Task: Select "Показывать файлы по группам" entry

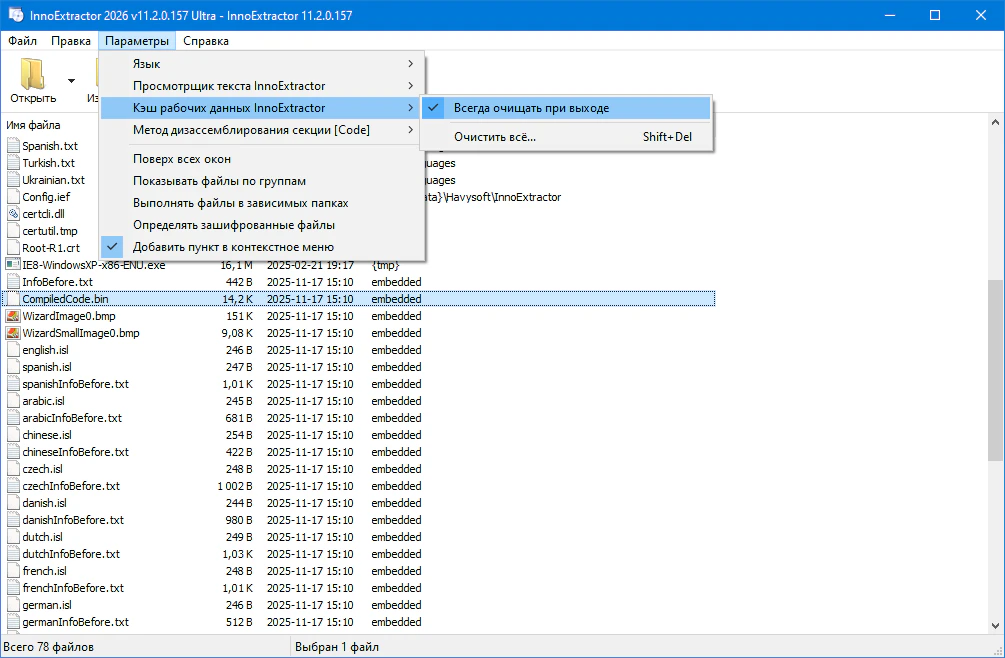Action: 219,181
